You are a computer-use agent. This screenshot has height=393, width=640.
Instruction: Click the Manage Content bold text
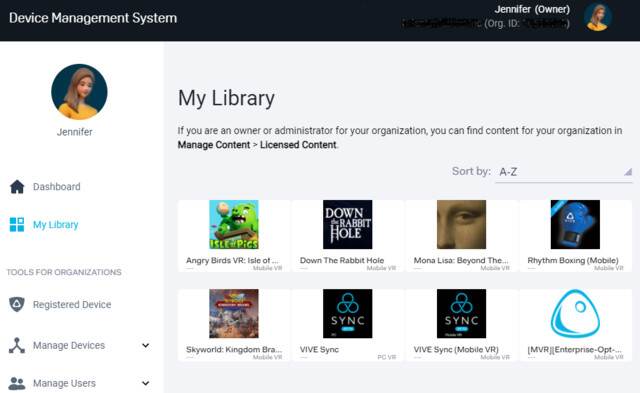214,145
